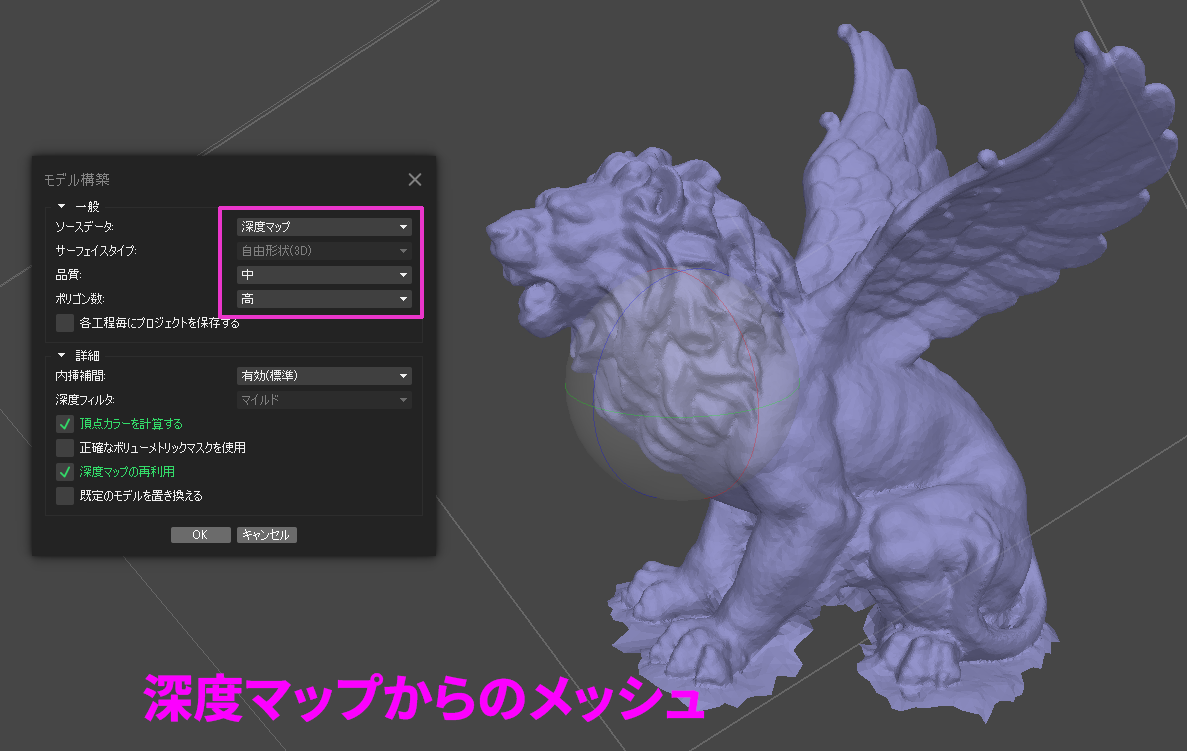This screenshot has height=751, width=1187.
Task: Enable 各工程毎にプロジェクトを保存する checkbox
Action: [65, 323]
